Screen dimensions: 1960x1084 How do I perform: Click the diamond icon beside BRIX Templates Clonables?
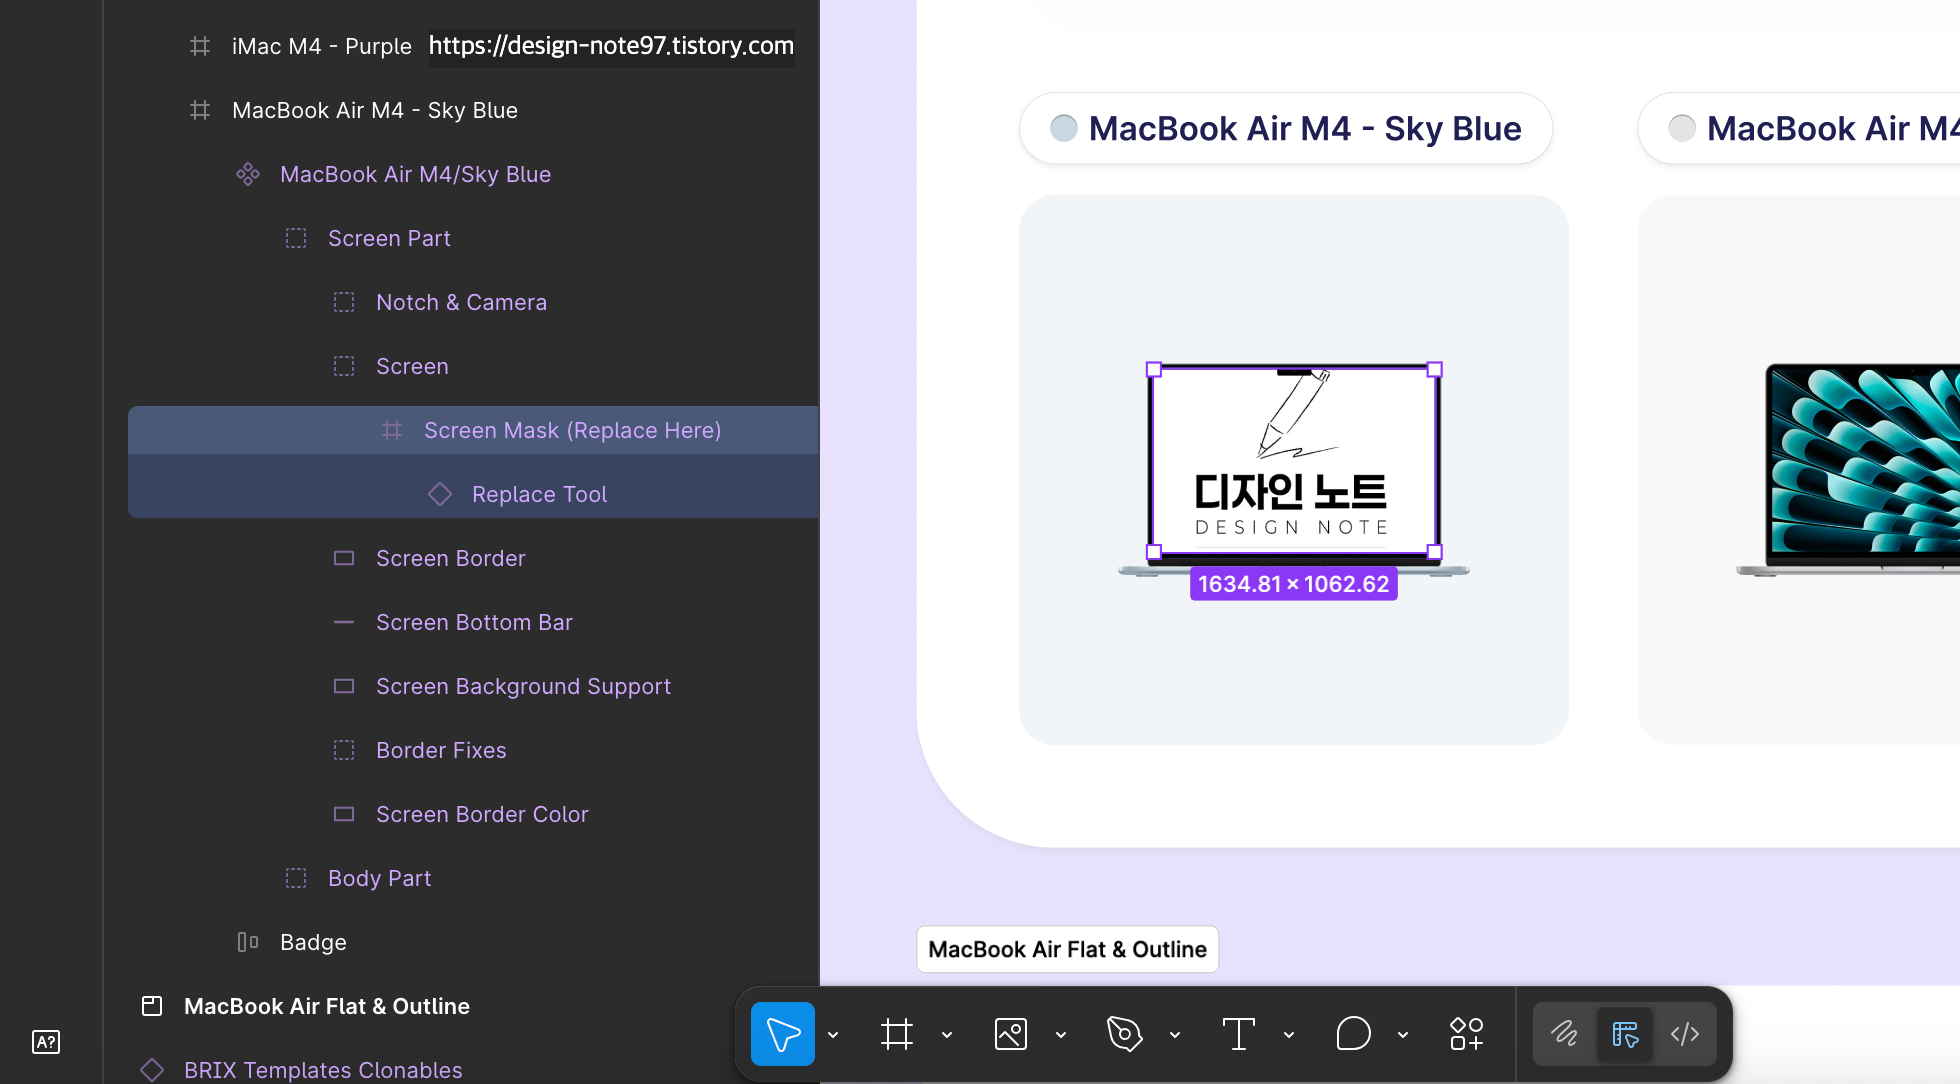tap(152, 1070)
